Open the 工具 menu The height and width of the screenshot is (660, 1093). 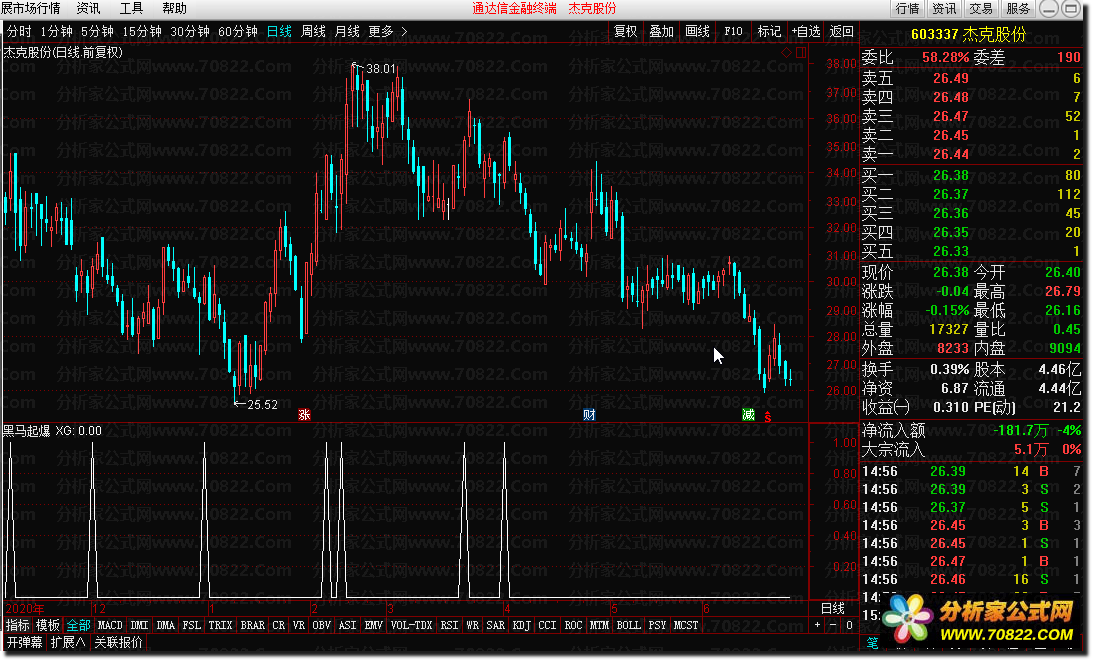(x=131, y=8)
